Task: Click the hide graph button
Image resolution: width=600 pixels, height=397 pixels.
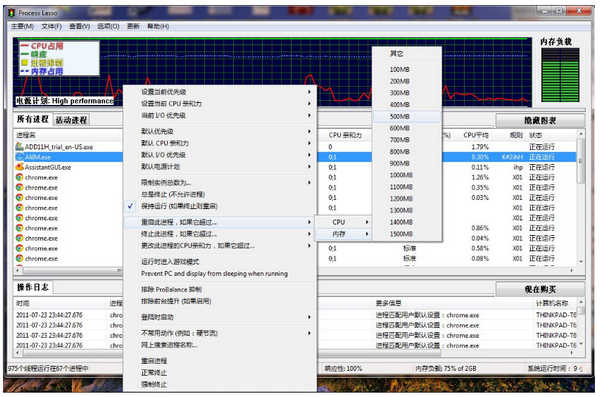Action: 540,121
